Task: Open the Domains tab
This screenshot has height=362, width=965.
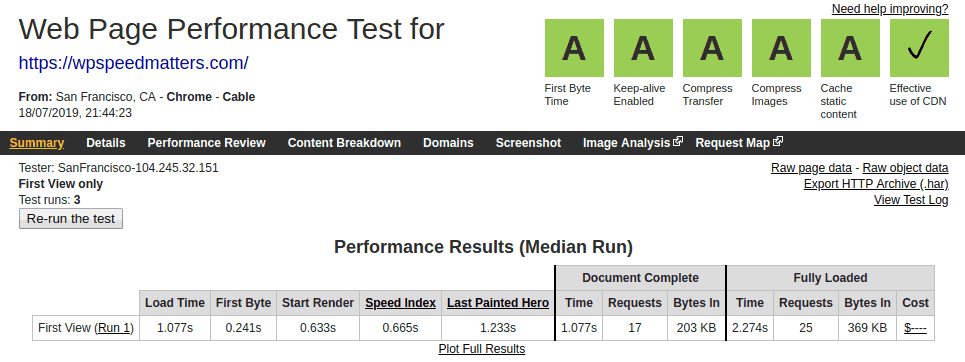Action: coord(448,143)
